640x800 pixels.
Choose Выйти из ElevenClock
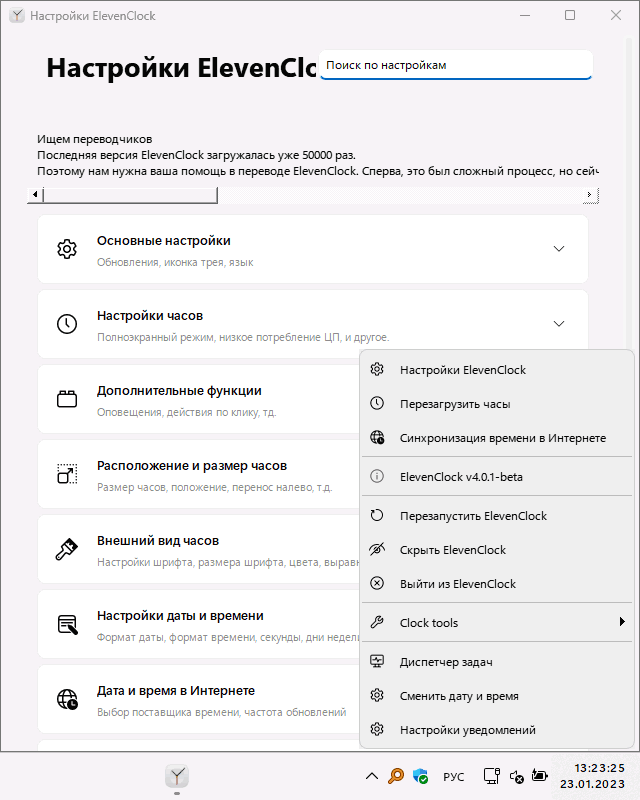(x=497, y=584)
